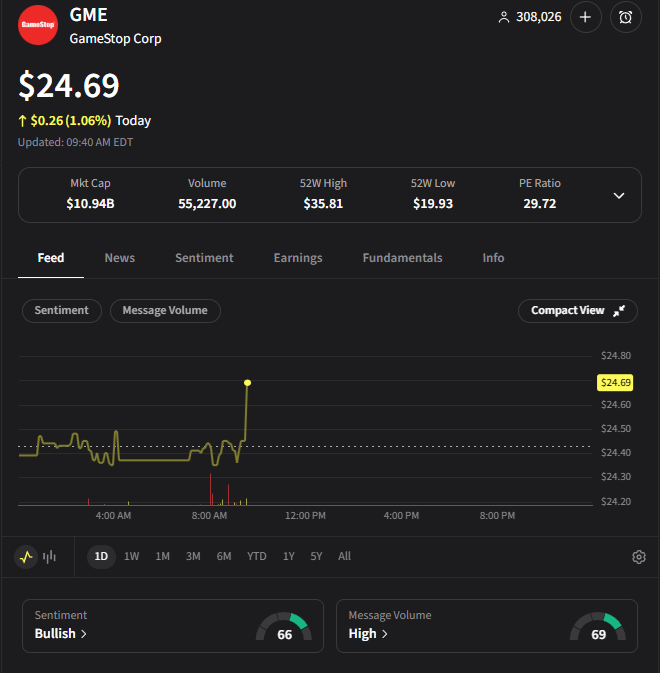Select the 6M chart range
660x673 pixels.
click(224, 557)
